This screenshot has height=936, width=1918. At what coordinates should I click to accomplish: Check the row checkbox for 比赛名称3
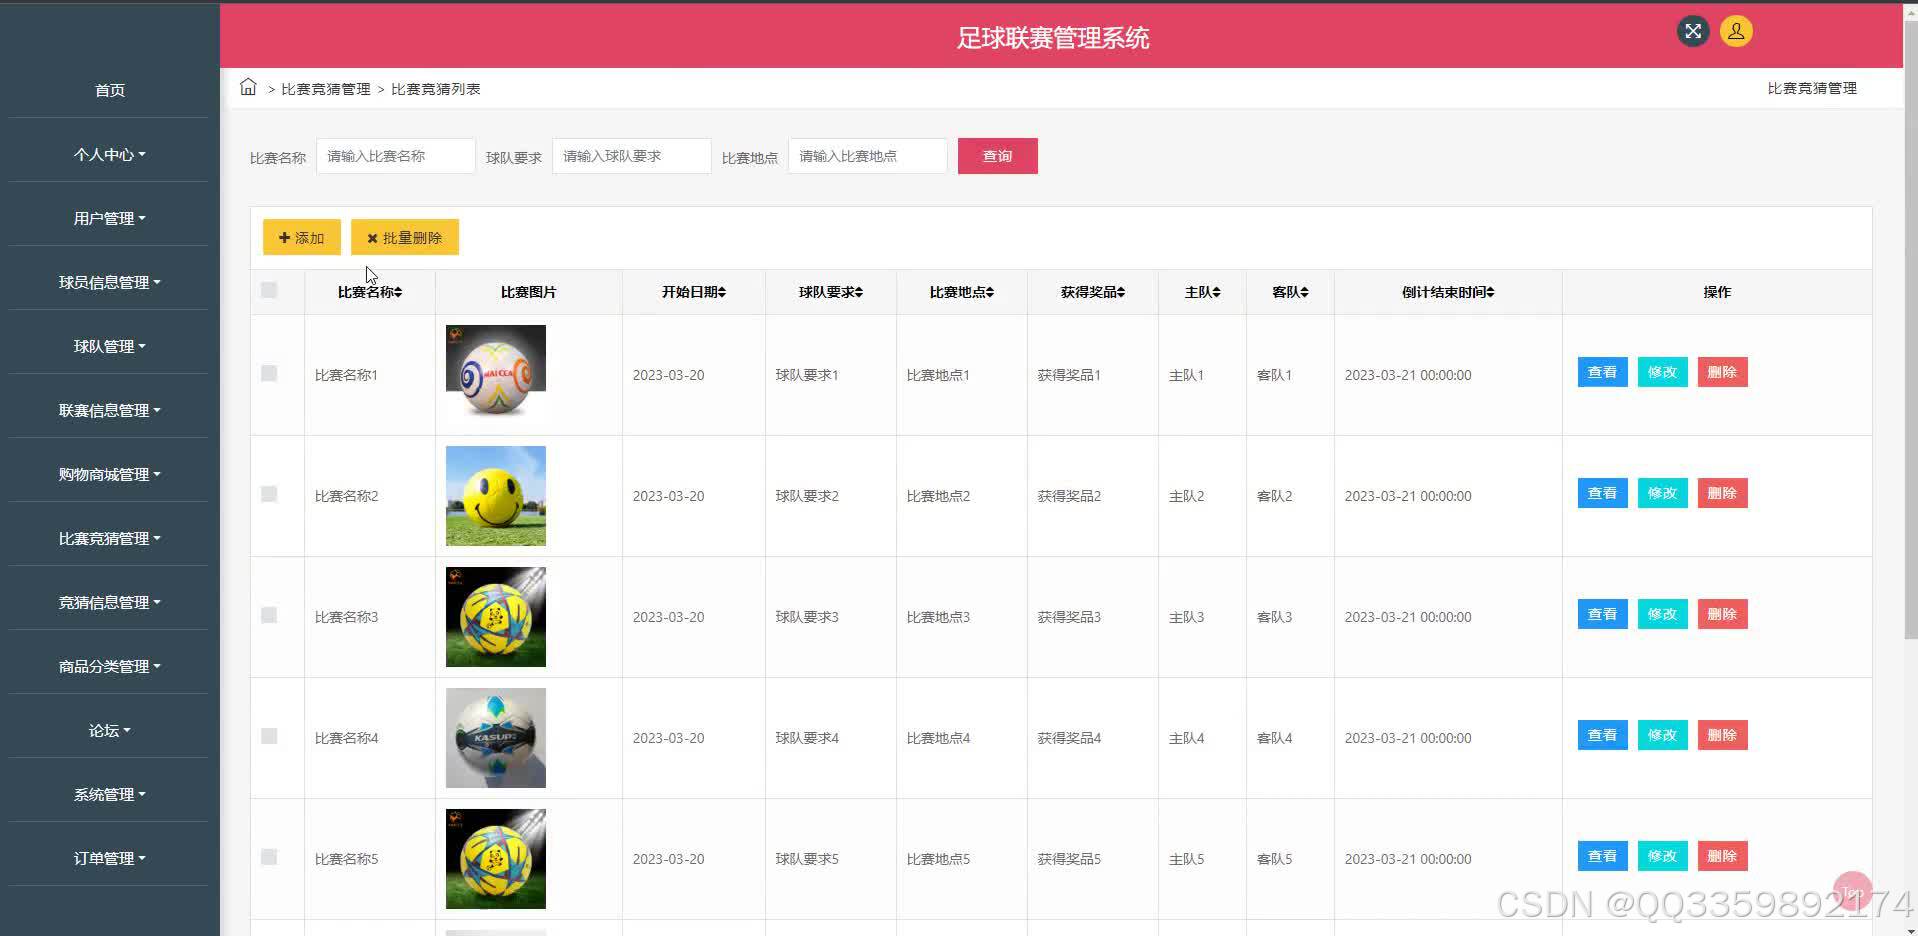pyautogui.click(x=269, y=615)
